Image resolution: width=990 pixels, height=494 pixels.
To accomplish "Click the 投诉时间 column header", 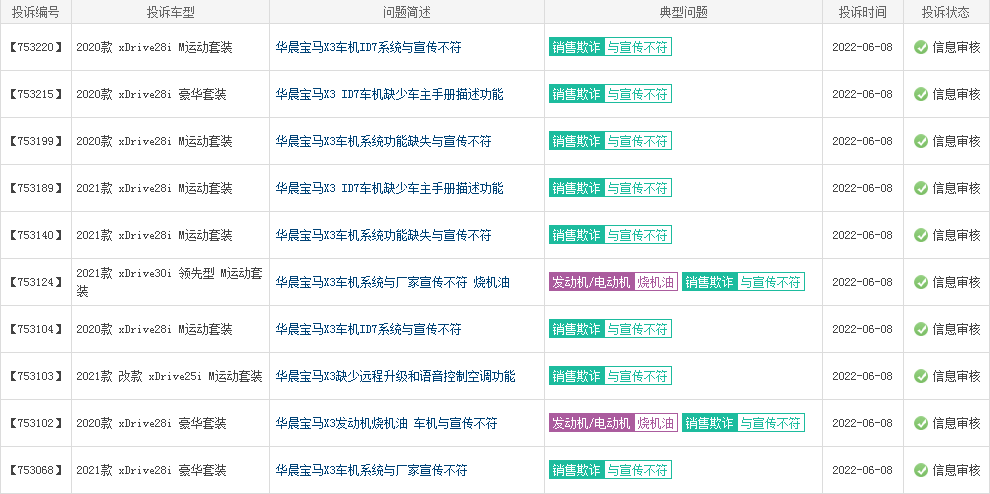I will [x=862, y=12].
